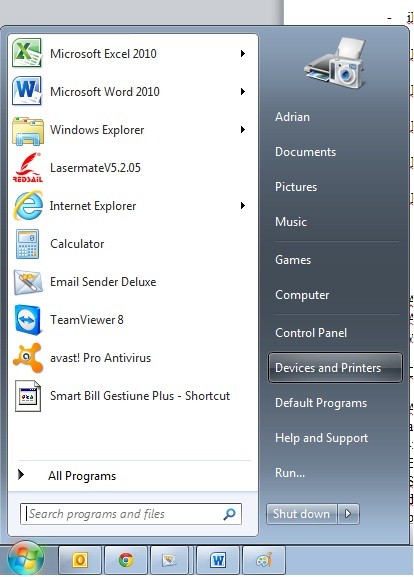Click the magnifier icon in the search box

(229, 514)
